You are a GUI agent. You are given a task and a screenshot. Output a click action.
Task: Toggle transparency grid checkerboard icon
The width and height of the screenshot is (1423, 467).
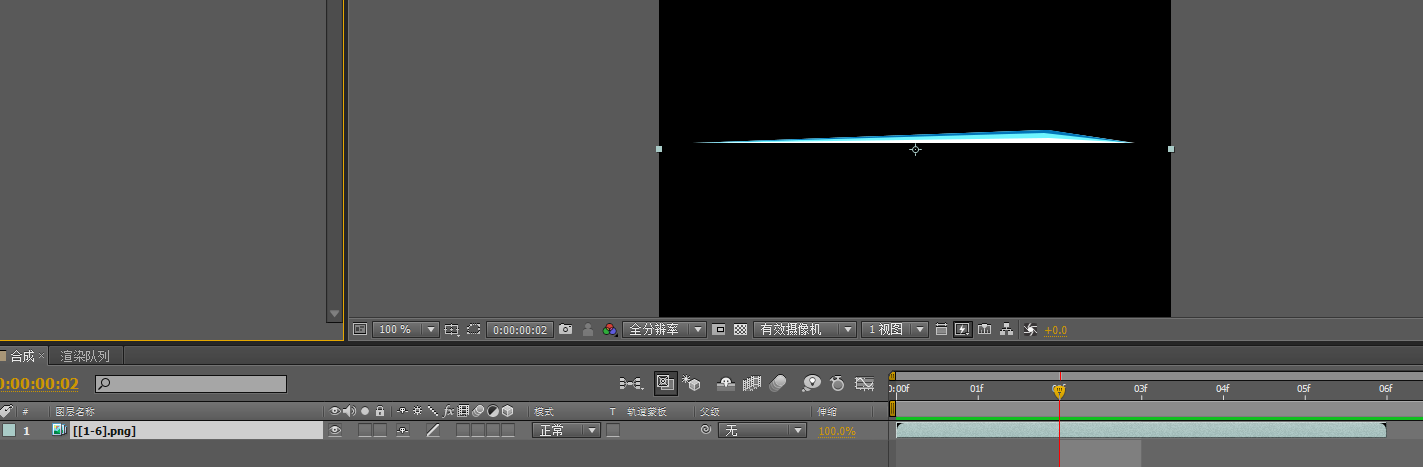741,329
